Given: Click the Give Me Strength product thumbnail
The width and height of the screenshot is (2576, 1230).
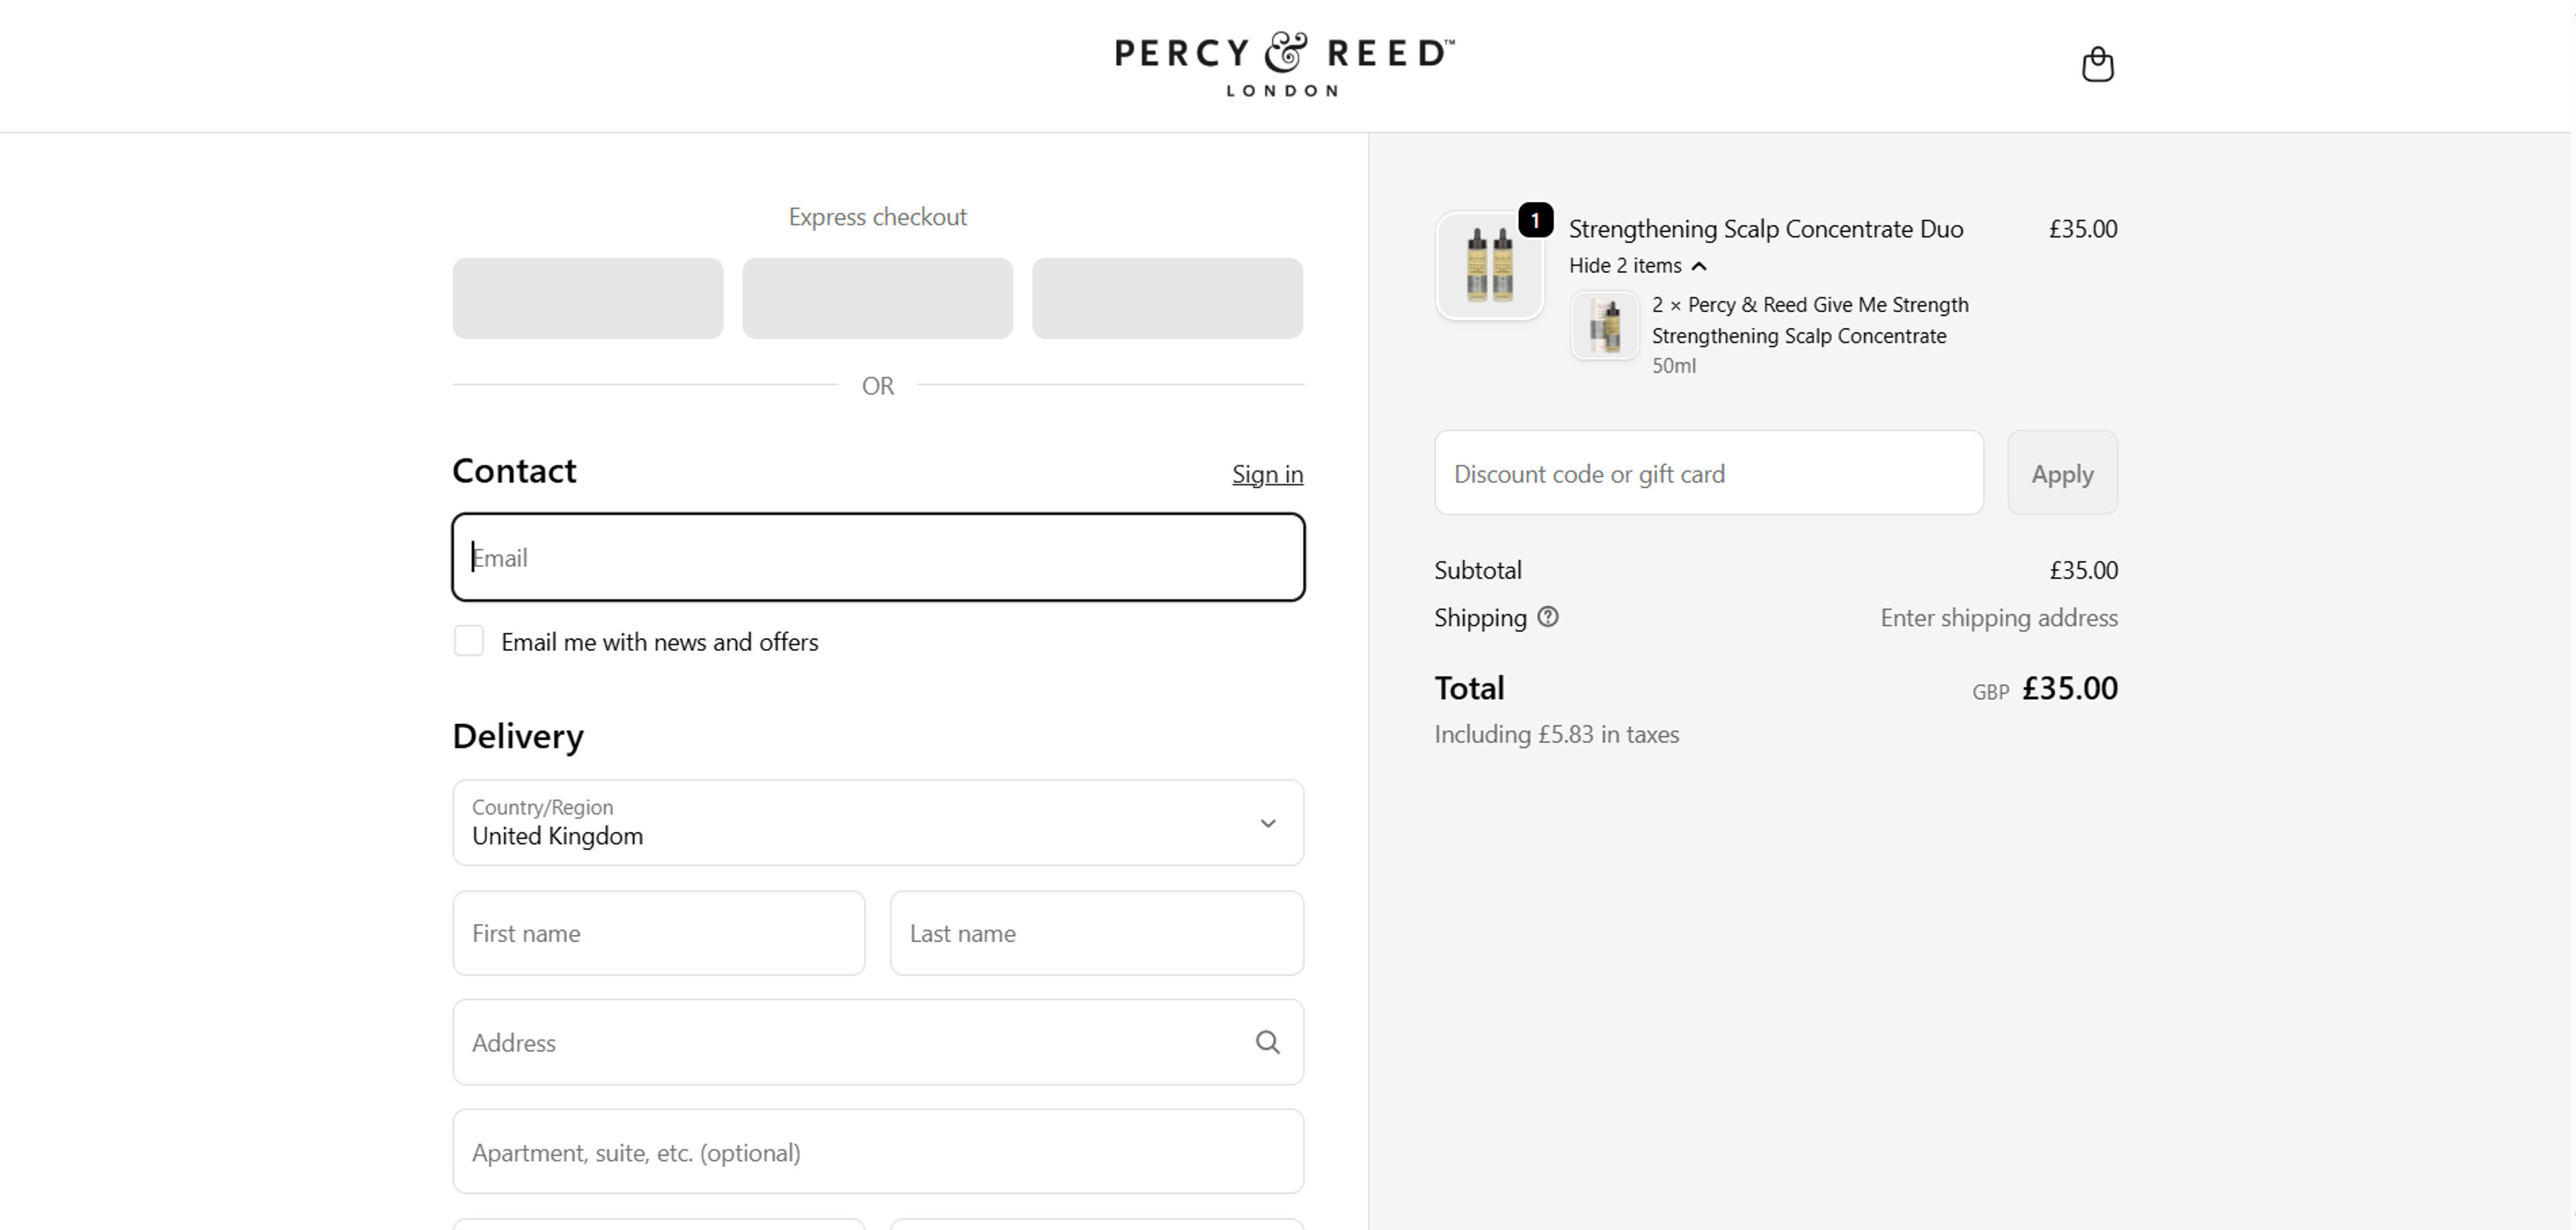Looking at the screenshot, I should [x=1604, y=325].
